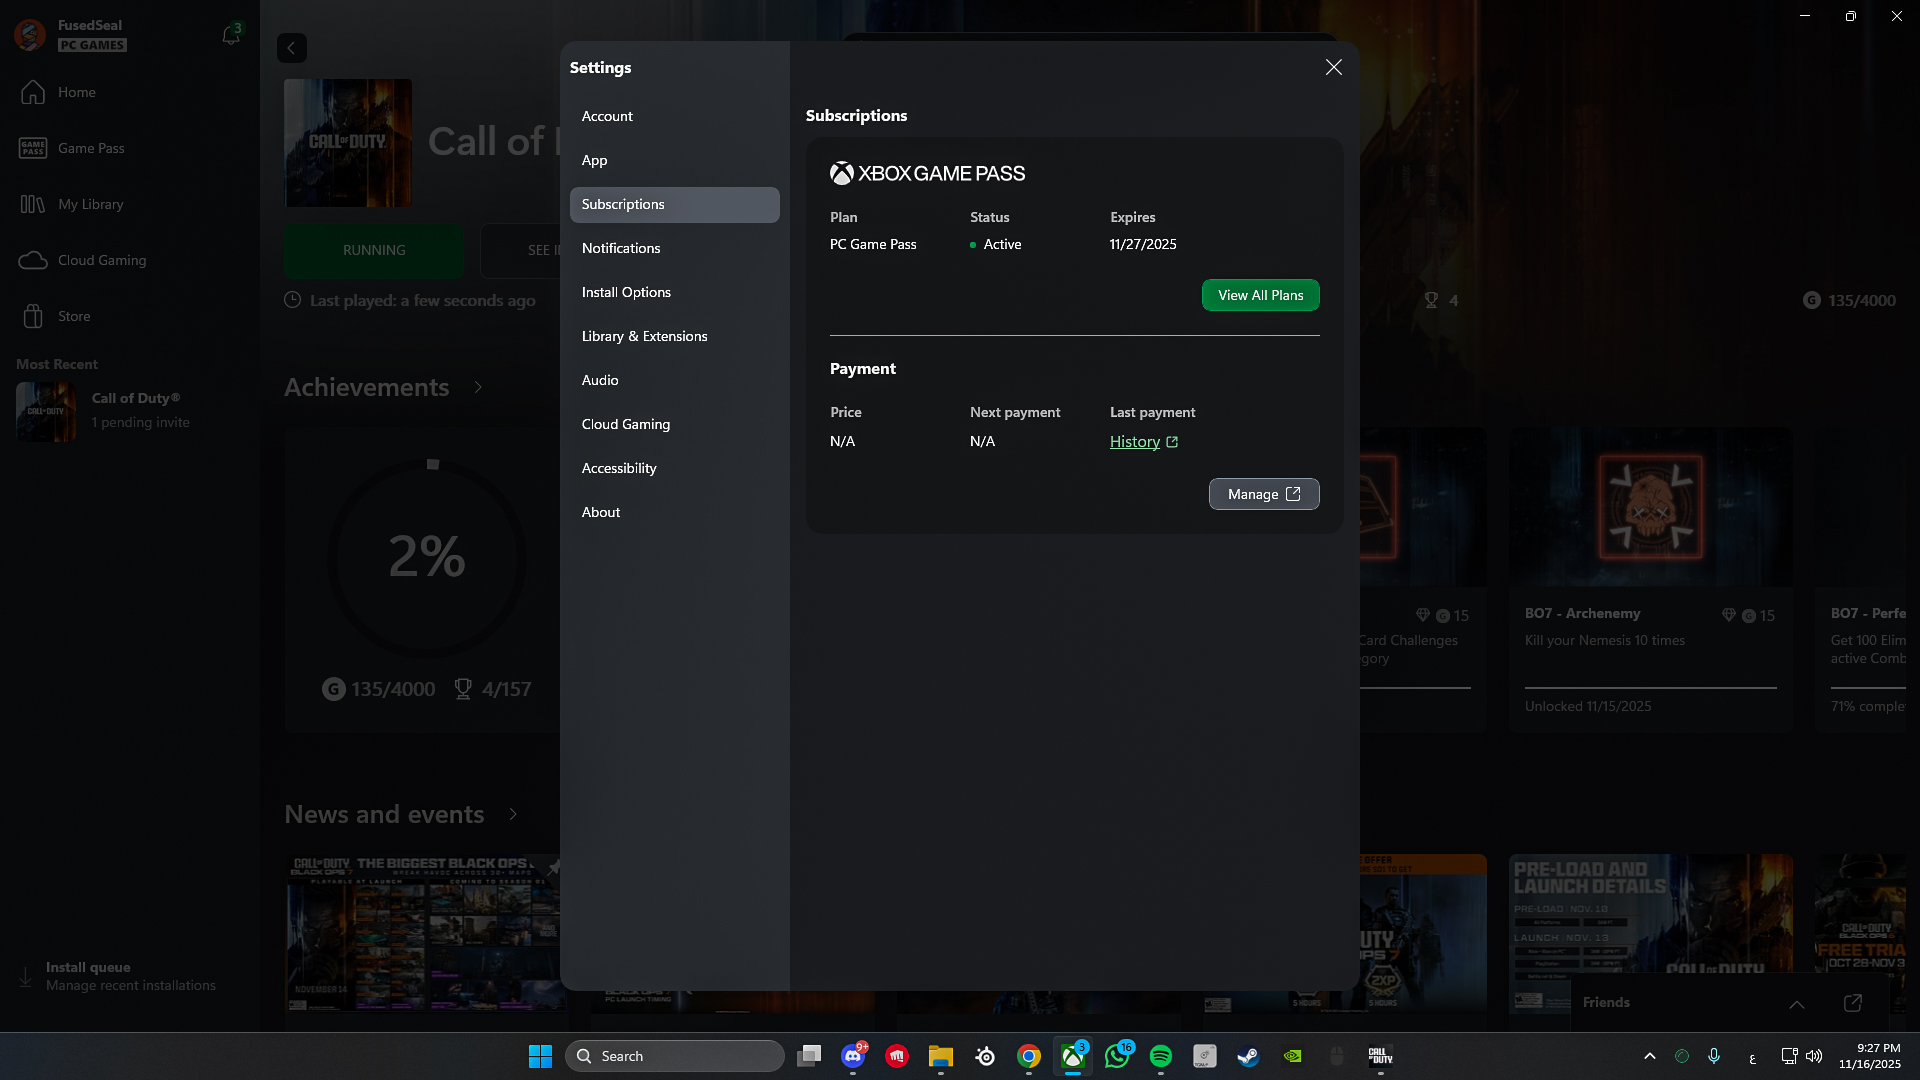Open BO7 - Archenemy achievement card
The width and height of the screenshot is (1920, 1080).
pos(1650,580)
